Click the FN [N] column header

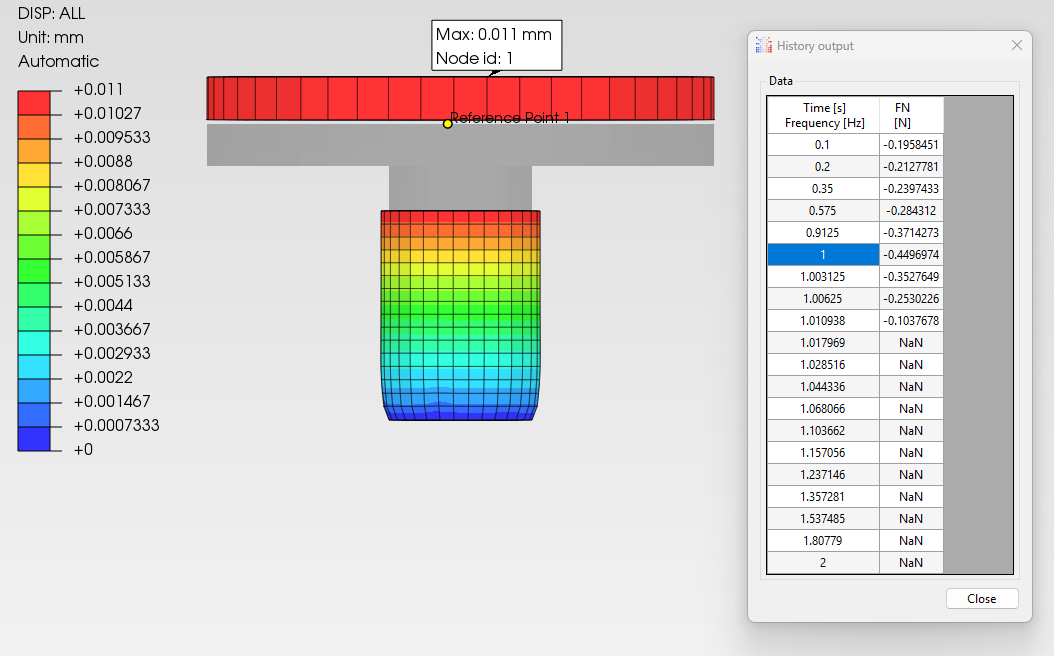910,115
